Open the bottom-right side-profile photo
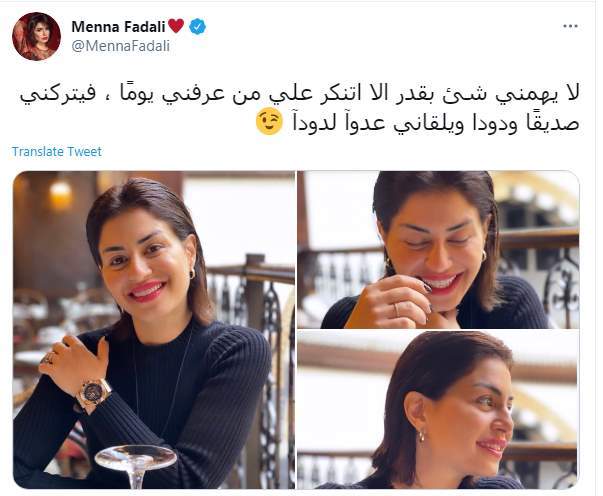 click(x=438, y=409)
